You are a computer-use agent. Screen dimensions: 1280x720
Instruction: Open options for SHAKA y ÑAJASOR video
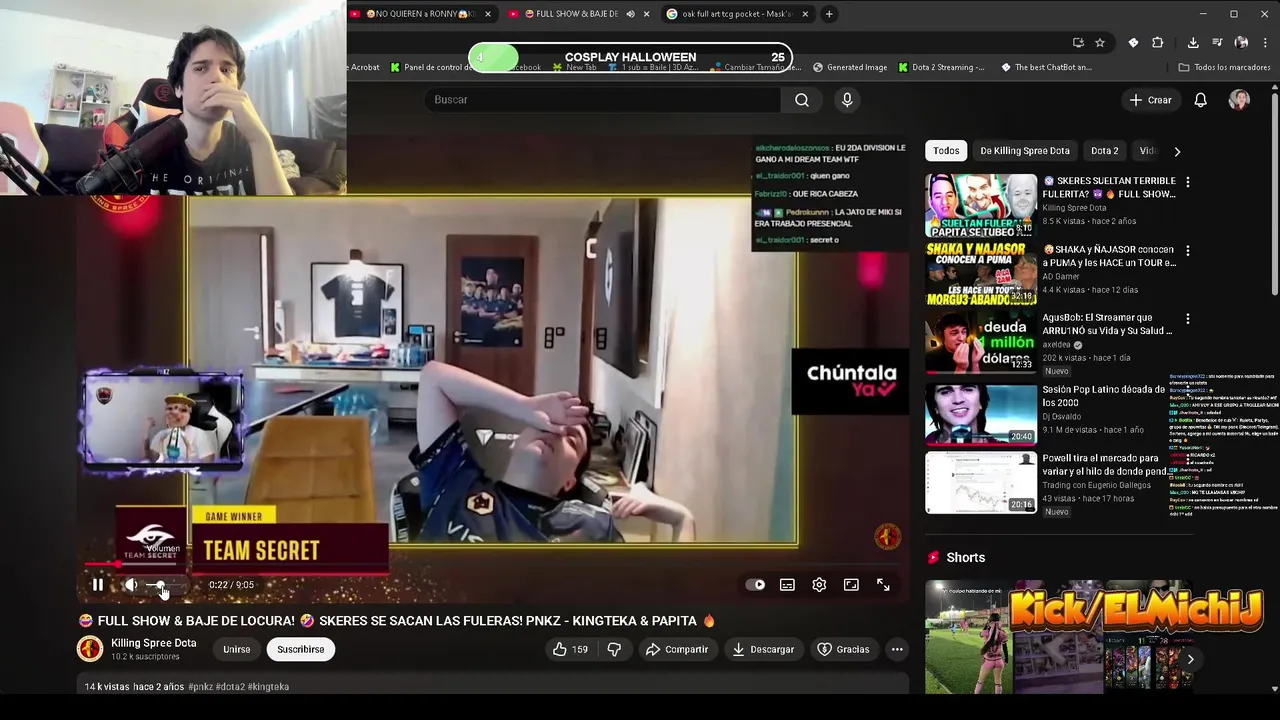coord(1188,250)
